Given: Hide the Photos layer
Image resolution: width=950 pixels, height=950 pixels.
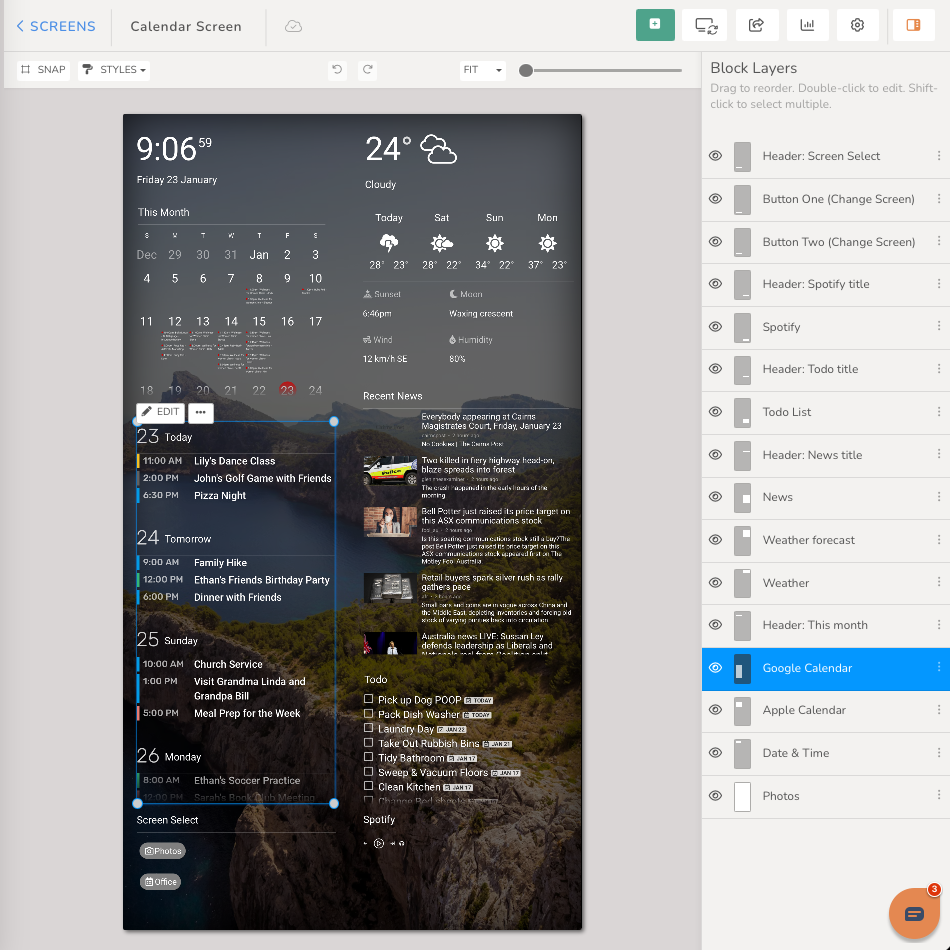Looking at the screenshot, I should [714, 796].
